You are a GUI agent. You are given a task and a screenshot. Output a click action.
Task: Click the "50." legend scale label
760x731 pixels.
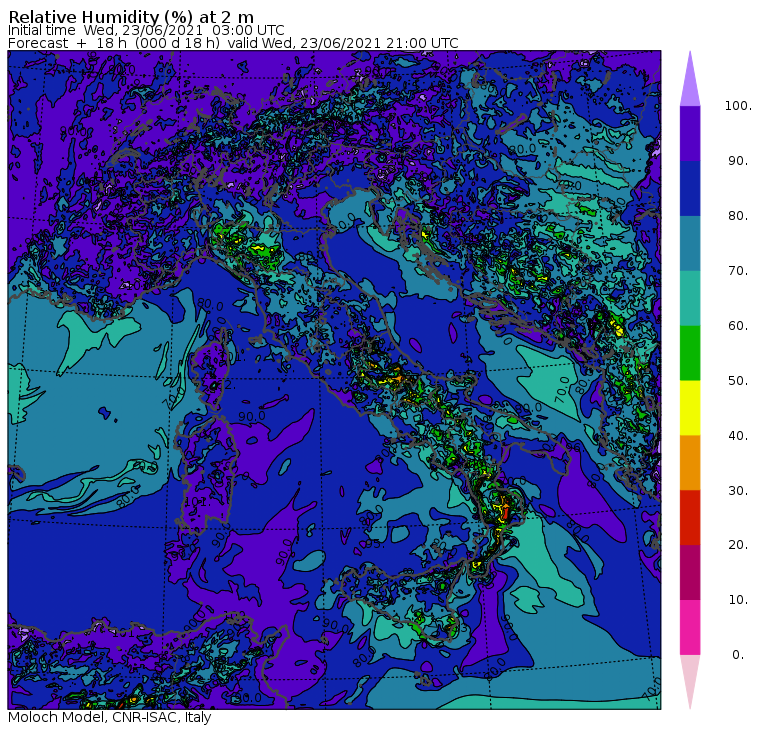tap(738, 381)
